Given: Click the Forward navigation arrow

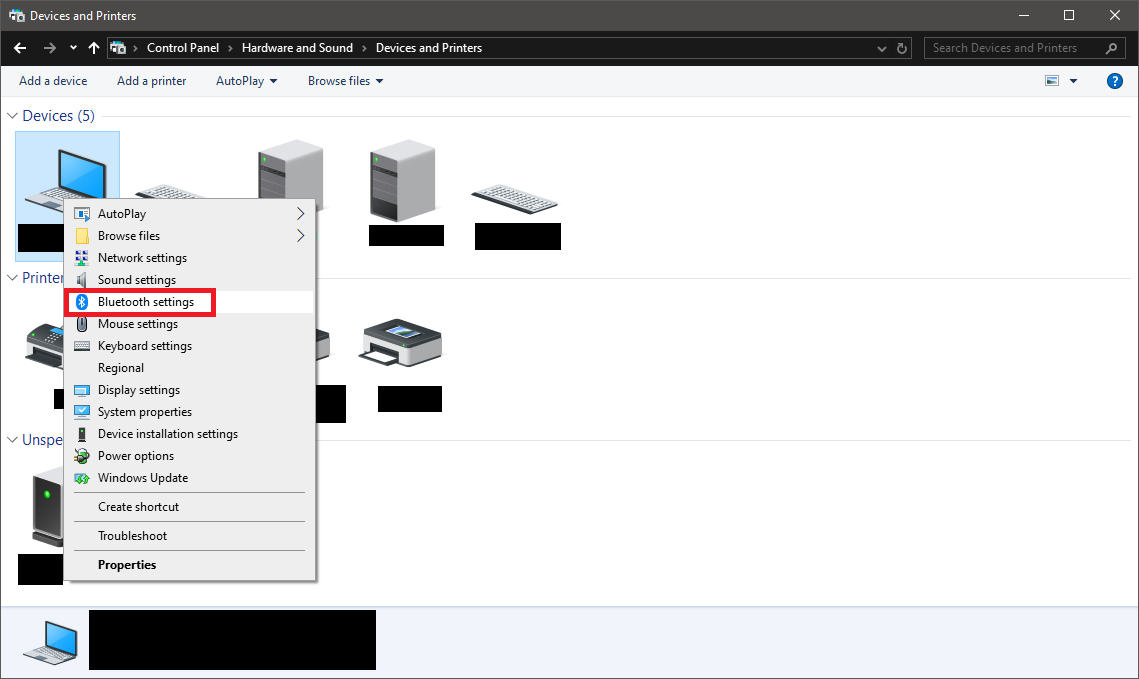Looking at the screenshot, I should 49,48.
